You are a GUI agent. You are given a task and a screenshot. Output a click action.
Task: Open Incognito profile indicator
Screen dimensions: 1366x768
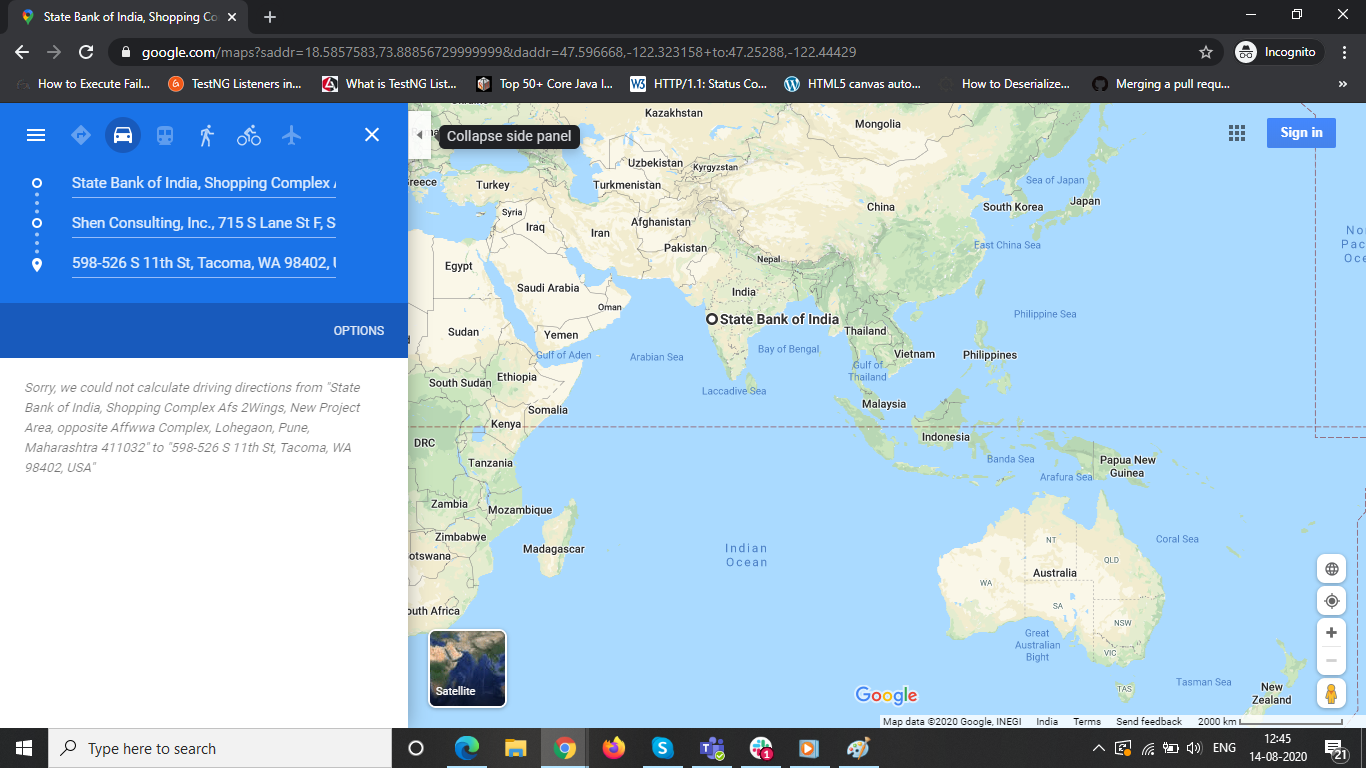click(1279, 52)
